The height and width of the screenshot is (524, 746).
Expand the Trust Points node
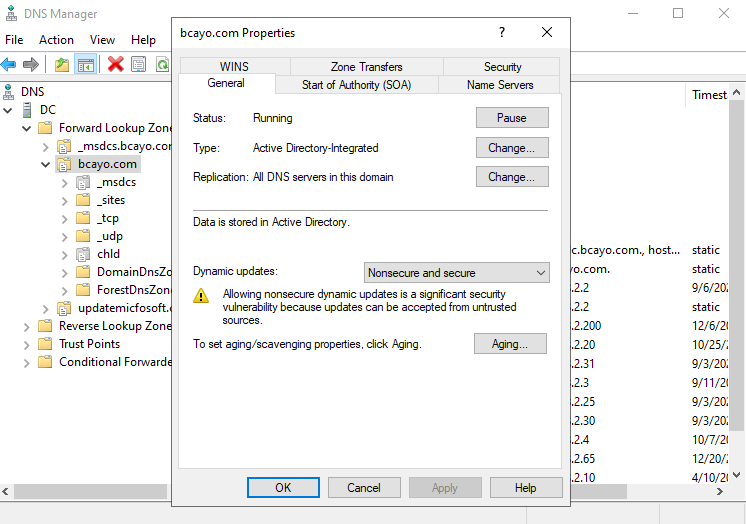pyautogui.click(x=27, y=344)
